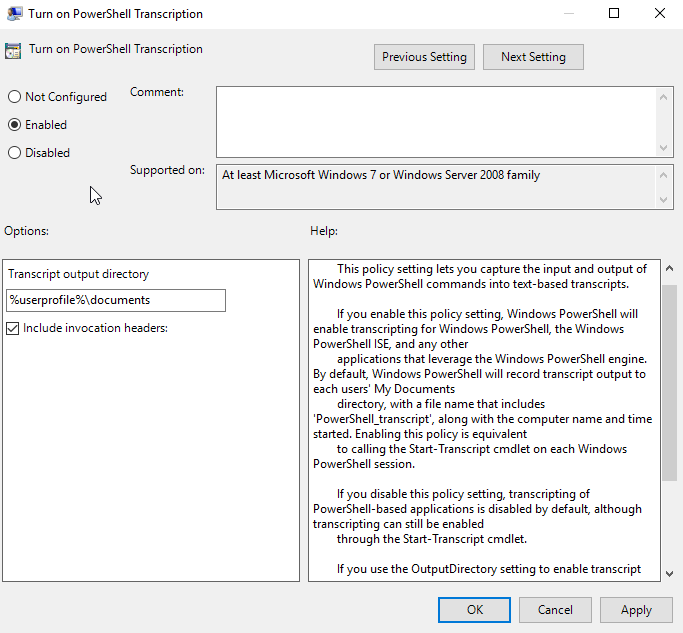Click the Comment box scroll up arrow
The height and width of the screenshot is (633, 683).
663,98
